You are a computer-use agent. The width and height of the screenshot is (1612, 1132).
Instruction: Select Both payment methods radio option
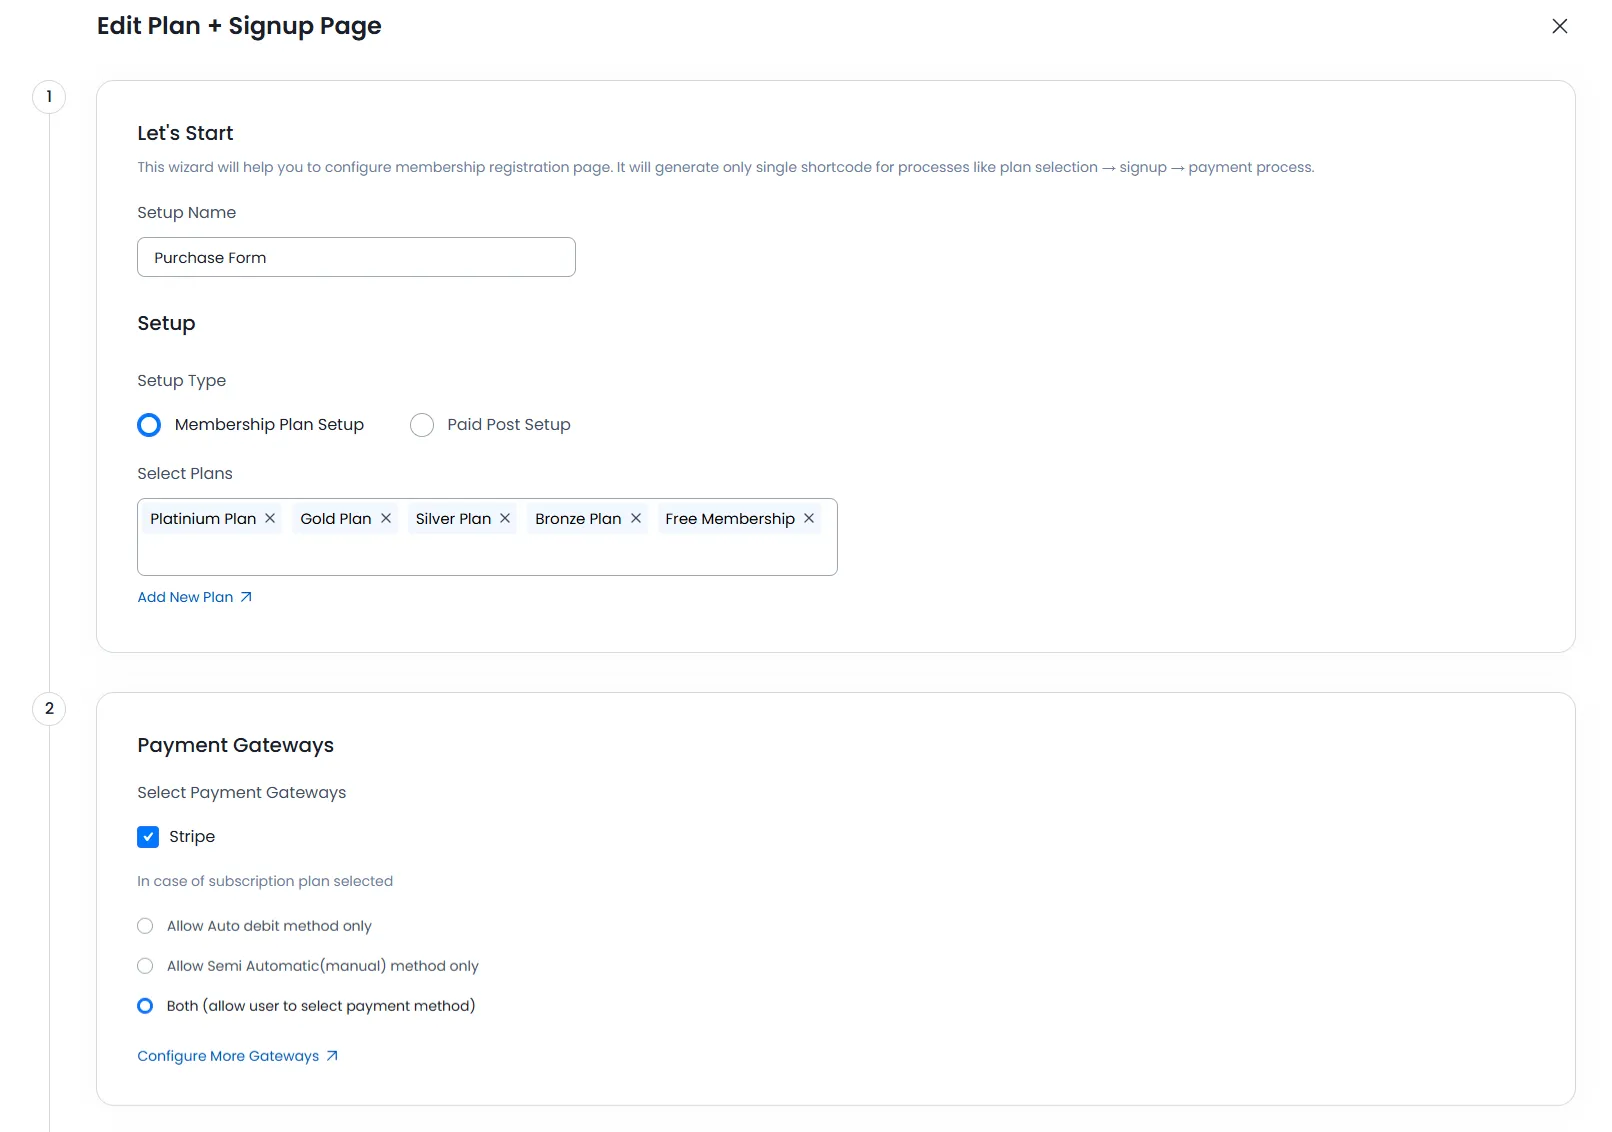[146, 1006]
